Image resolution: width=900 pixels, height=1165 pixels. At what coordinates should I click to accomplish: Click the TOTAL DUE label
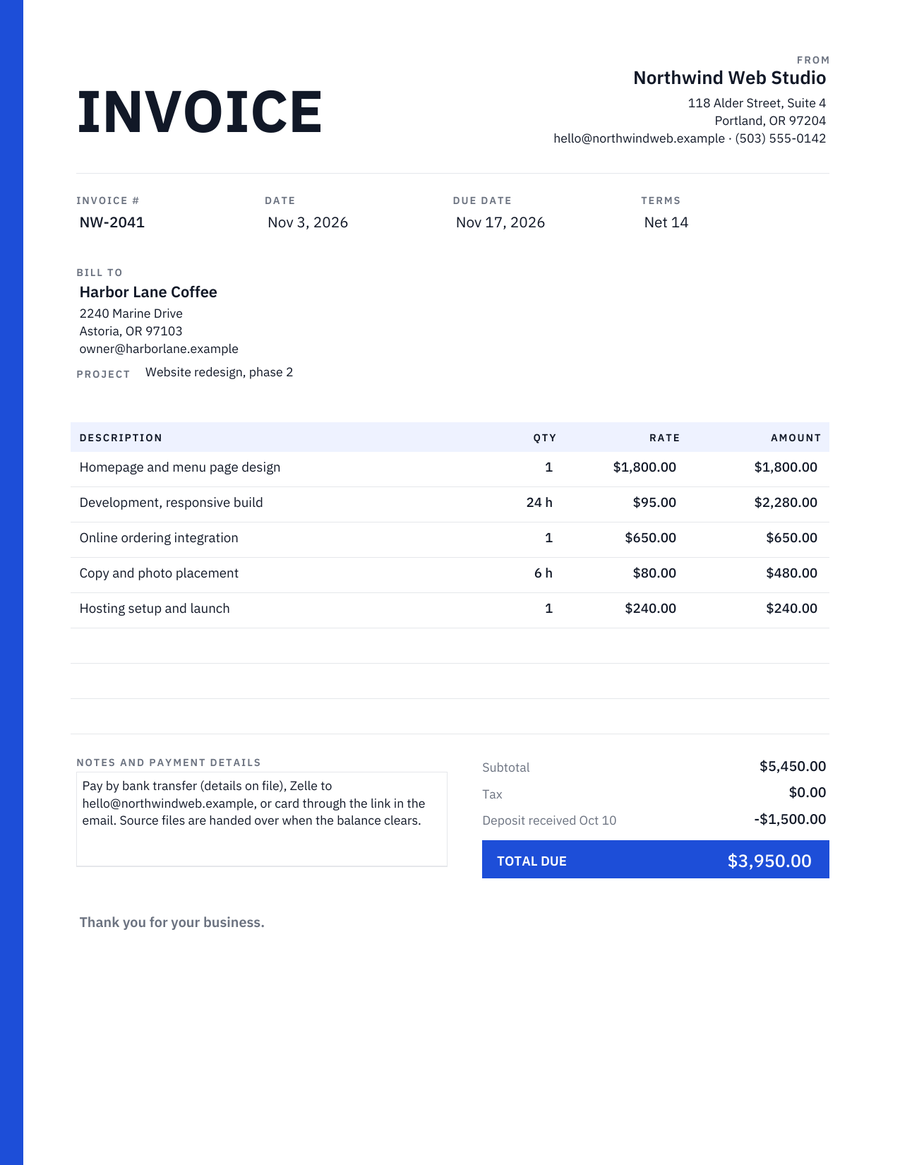pos(531,861)
